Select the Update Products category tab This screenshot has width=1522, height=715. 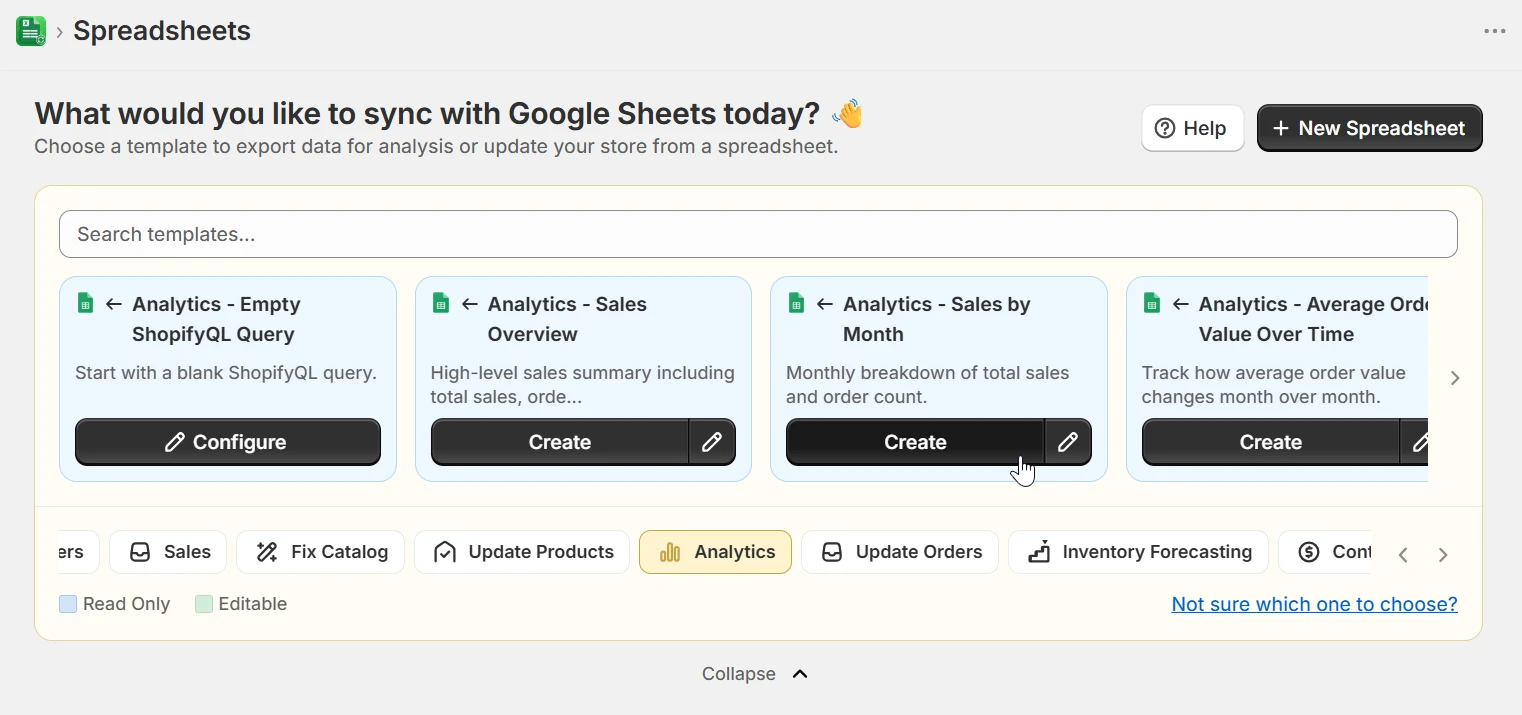tap(522, 552)
